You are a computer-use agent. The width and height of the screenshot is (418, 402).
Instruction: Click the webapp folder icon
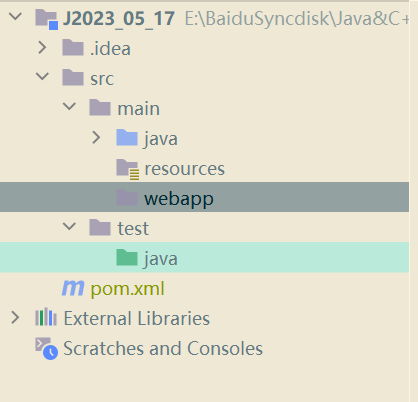click(x=127, y=198)
